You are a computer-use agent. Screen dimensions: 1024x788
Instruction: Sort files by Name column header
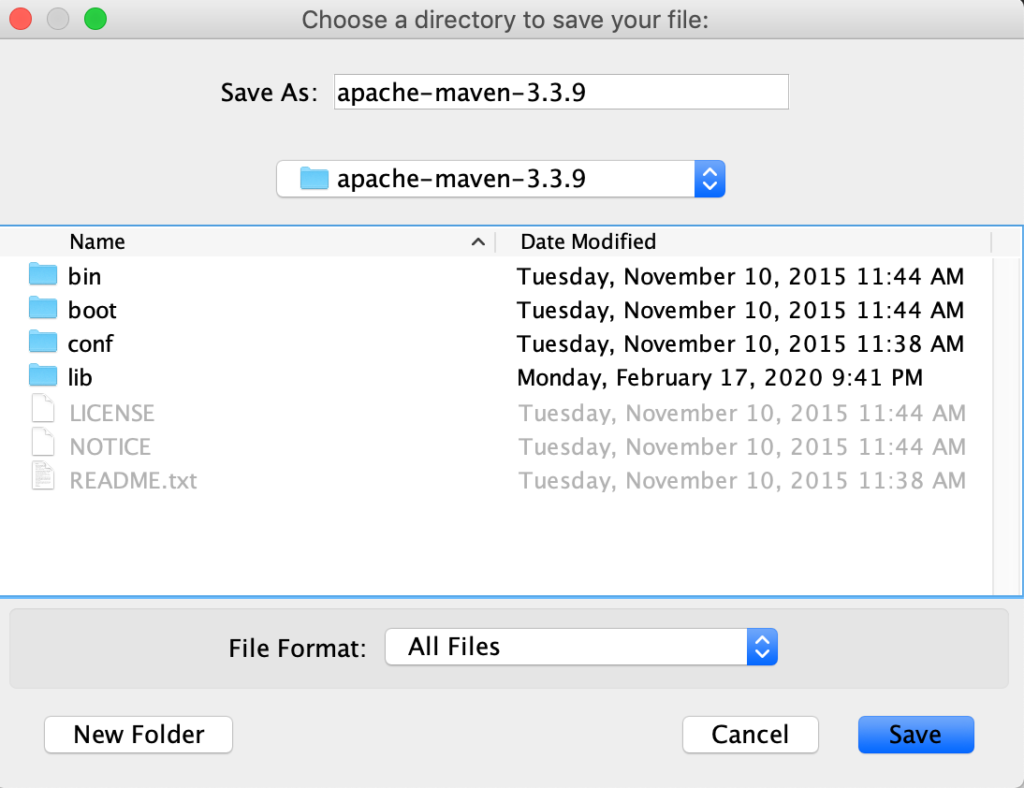click(x=97, y=242)
